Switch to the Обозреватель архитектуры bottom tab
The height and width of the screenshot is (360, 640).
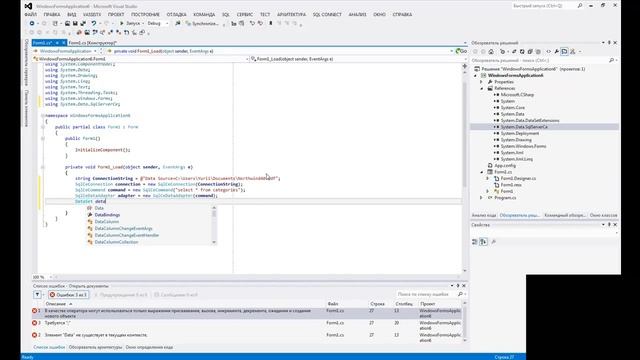pyautogui.click(x=96, y=347)
